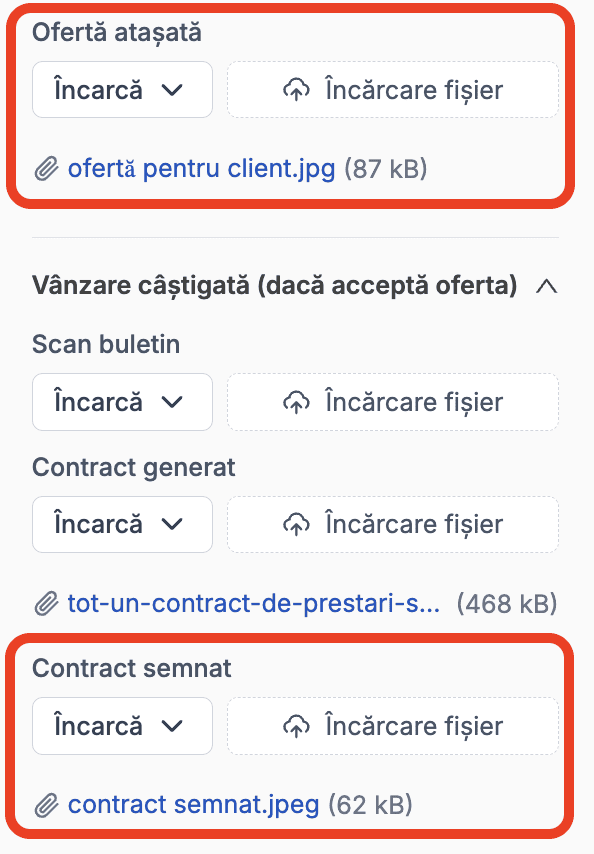Open ofertă pentru client.jpg attachment link

(x=201, y=168)
